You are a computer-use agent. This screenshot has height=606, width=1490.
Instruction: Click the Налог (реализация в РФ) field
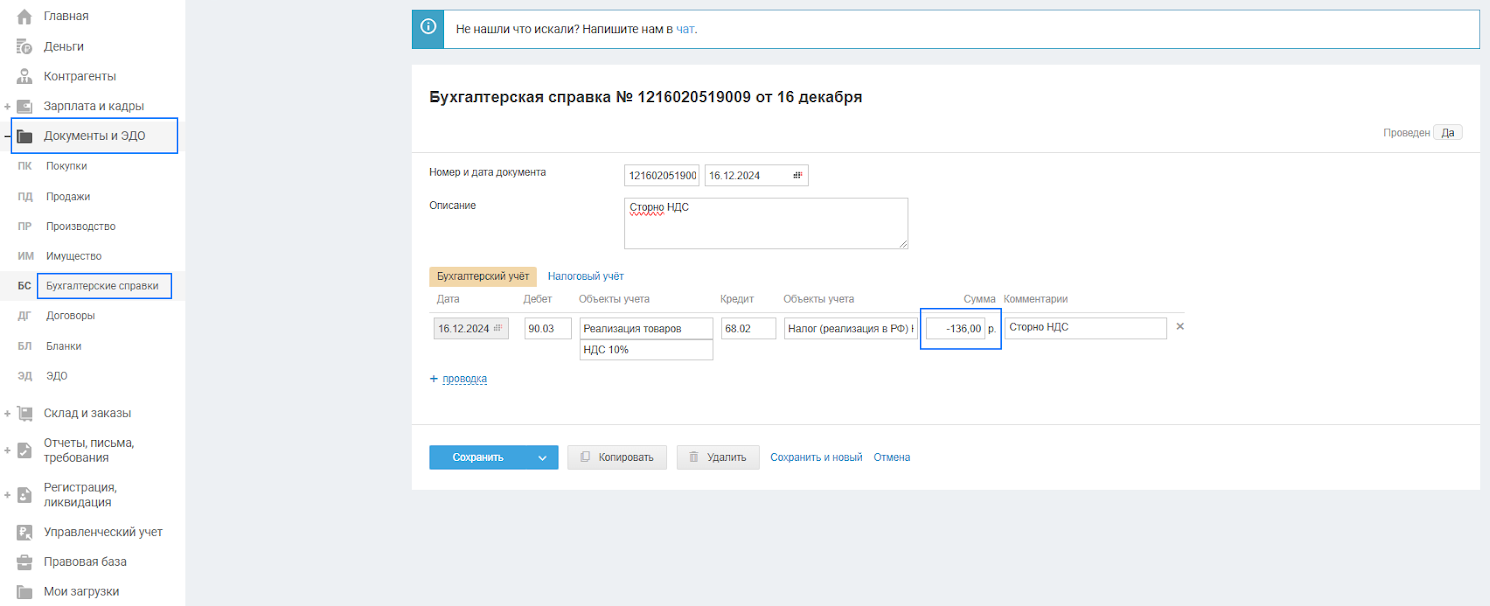point(851,328)
